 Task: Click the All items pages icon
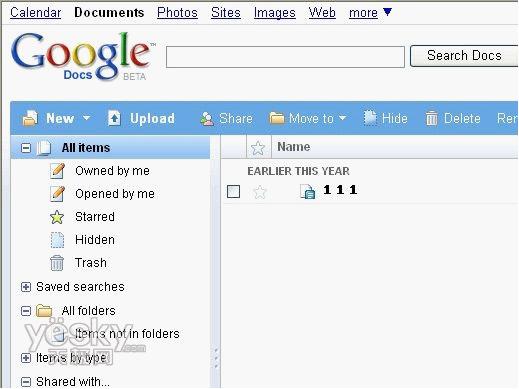pos(44,148)
